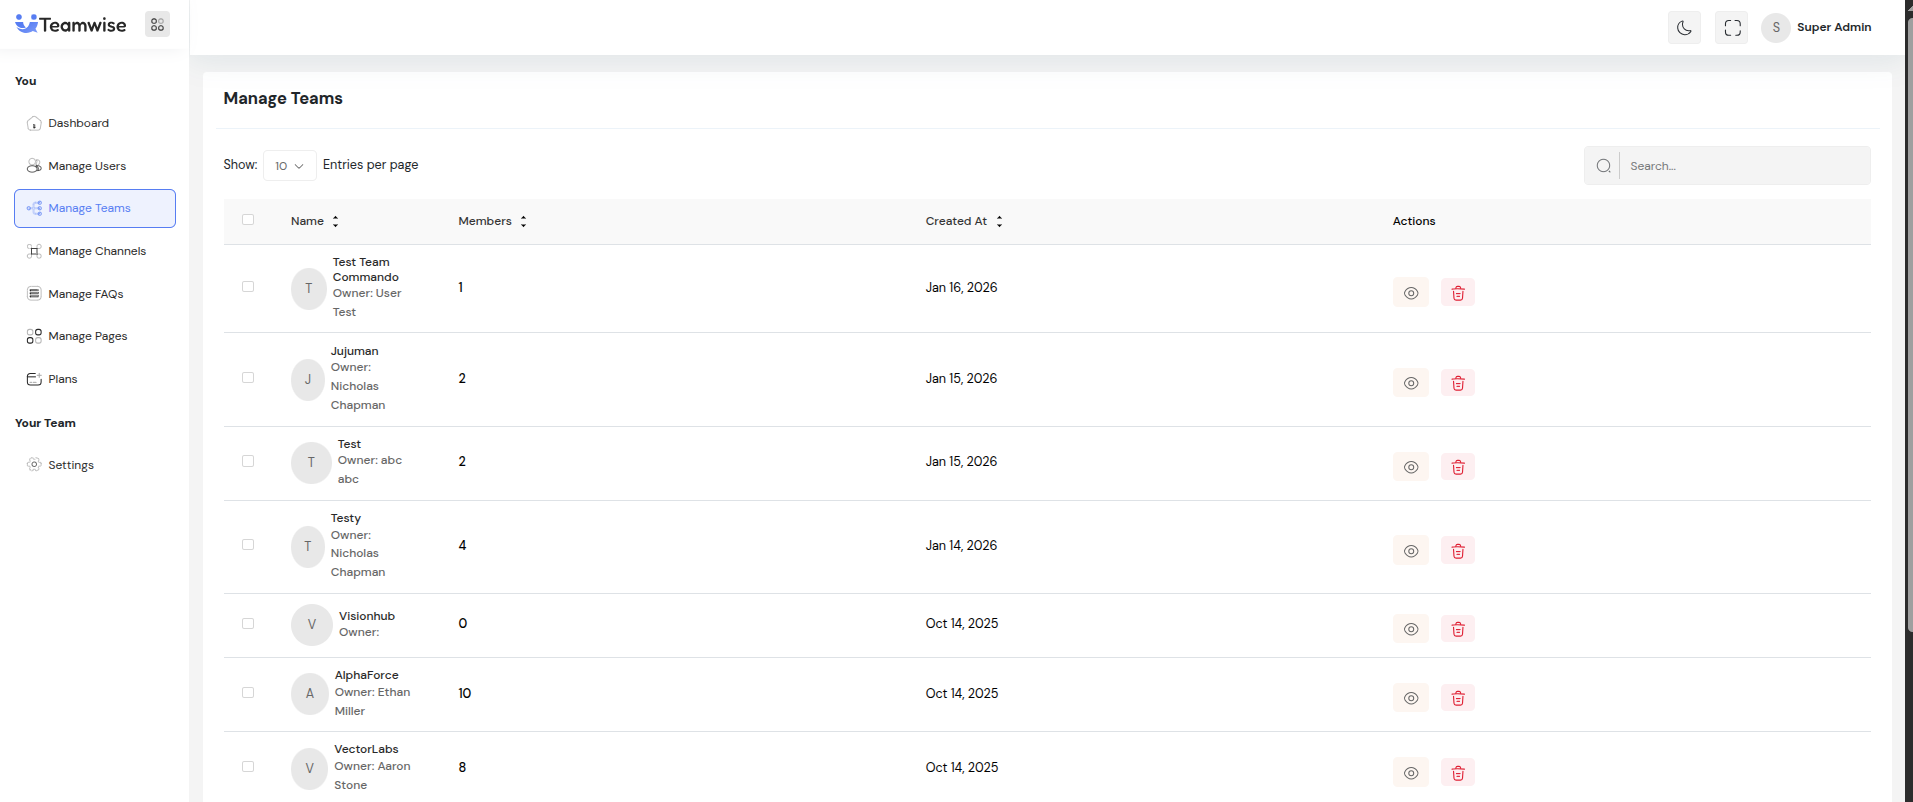This screenshot has width=1913, height=802.
Task: Enter fullscreen mode using the expand icon
Action: pyautogui.click(x=1732, y=28)
